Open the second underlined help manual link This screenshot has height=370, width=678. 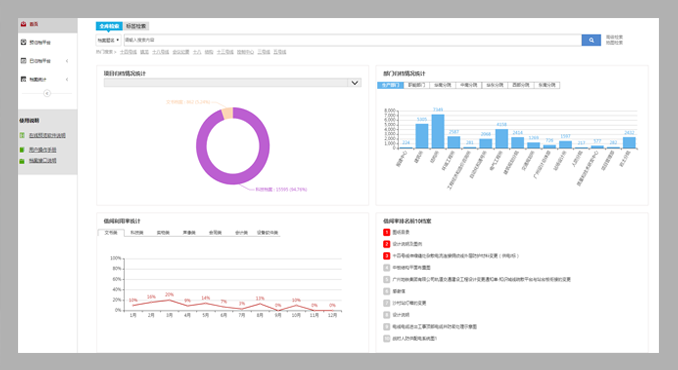pos(42,150)
